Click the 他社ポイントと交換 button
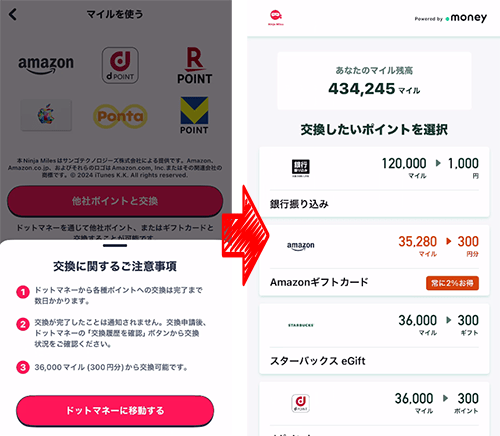500x436 pixels. 115,201
